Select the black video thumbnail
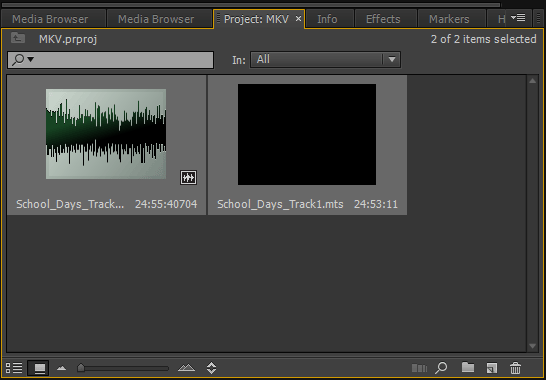The width and height of the screenshot is (546, 380). click(x=307, y=134)
